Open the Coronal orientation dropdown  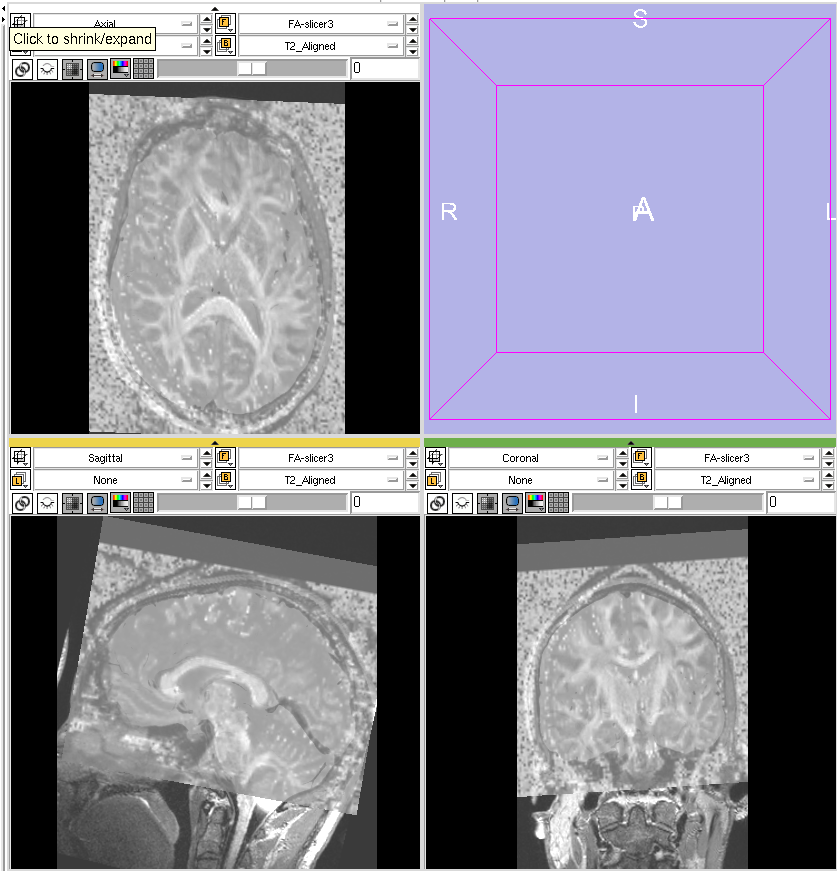coord(530,458)
